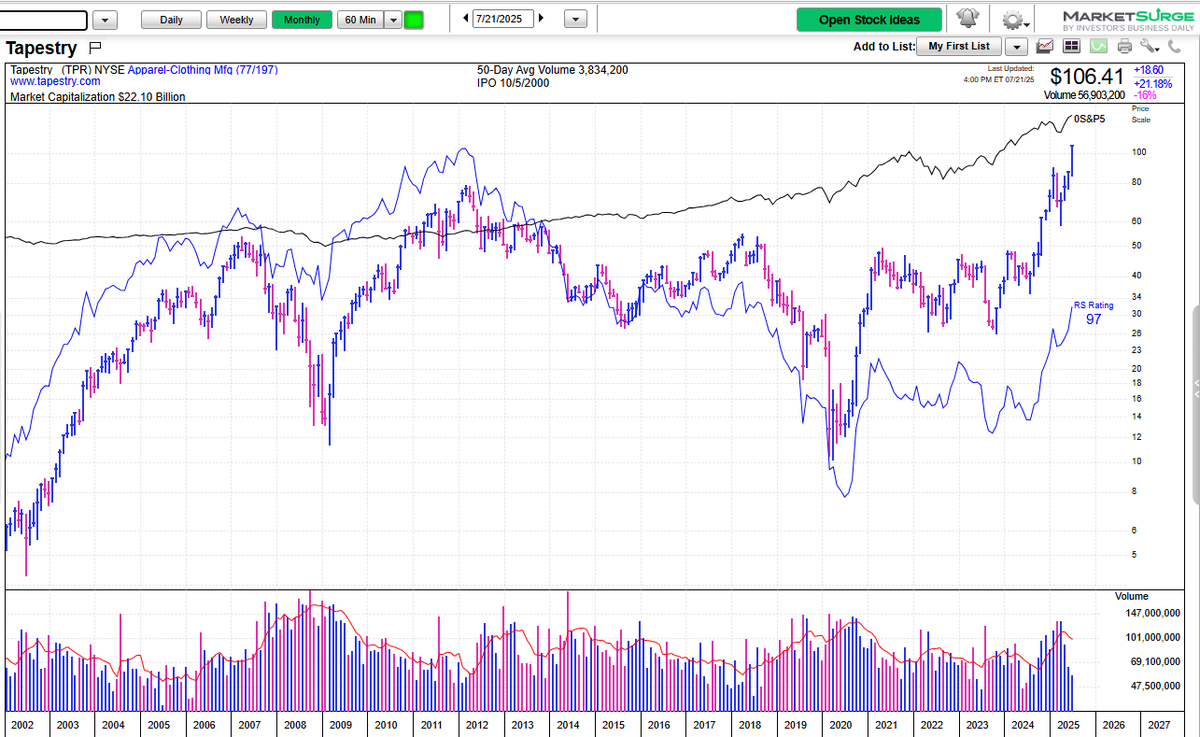
Task: Select the Monthly timeframe button
Action: (302, 20)
